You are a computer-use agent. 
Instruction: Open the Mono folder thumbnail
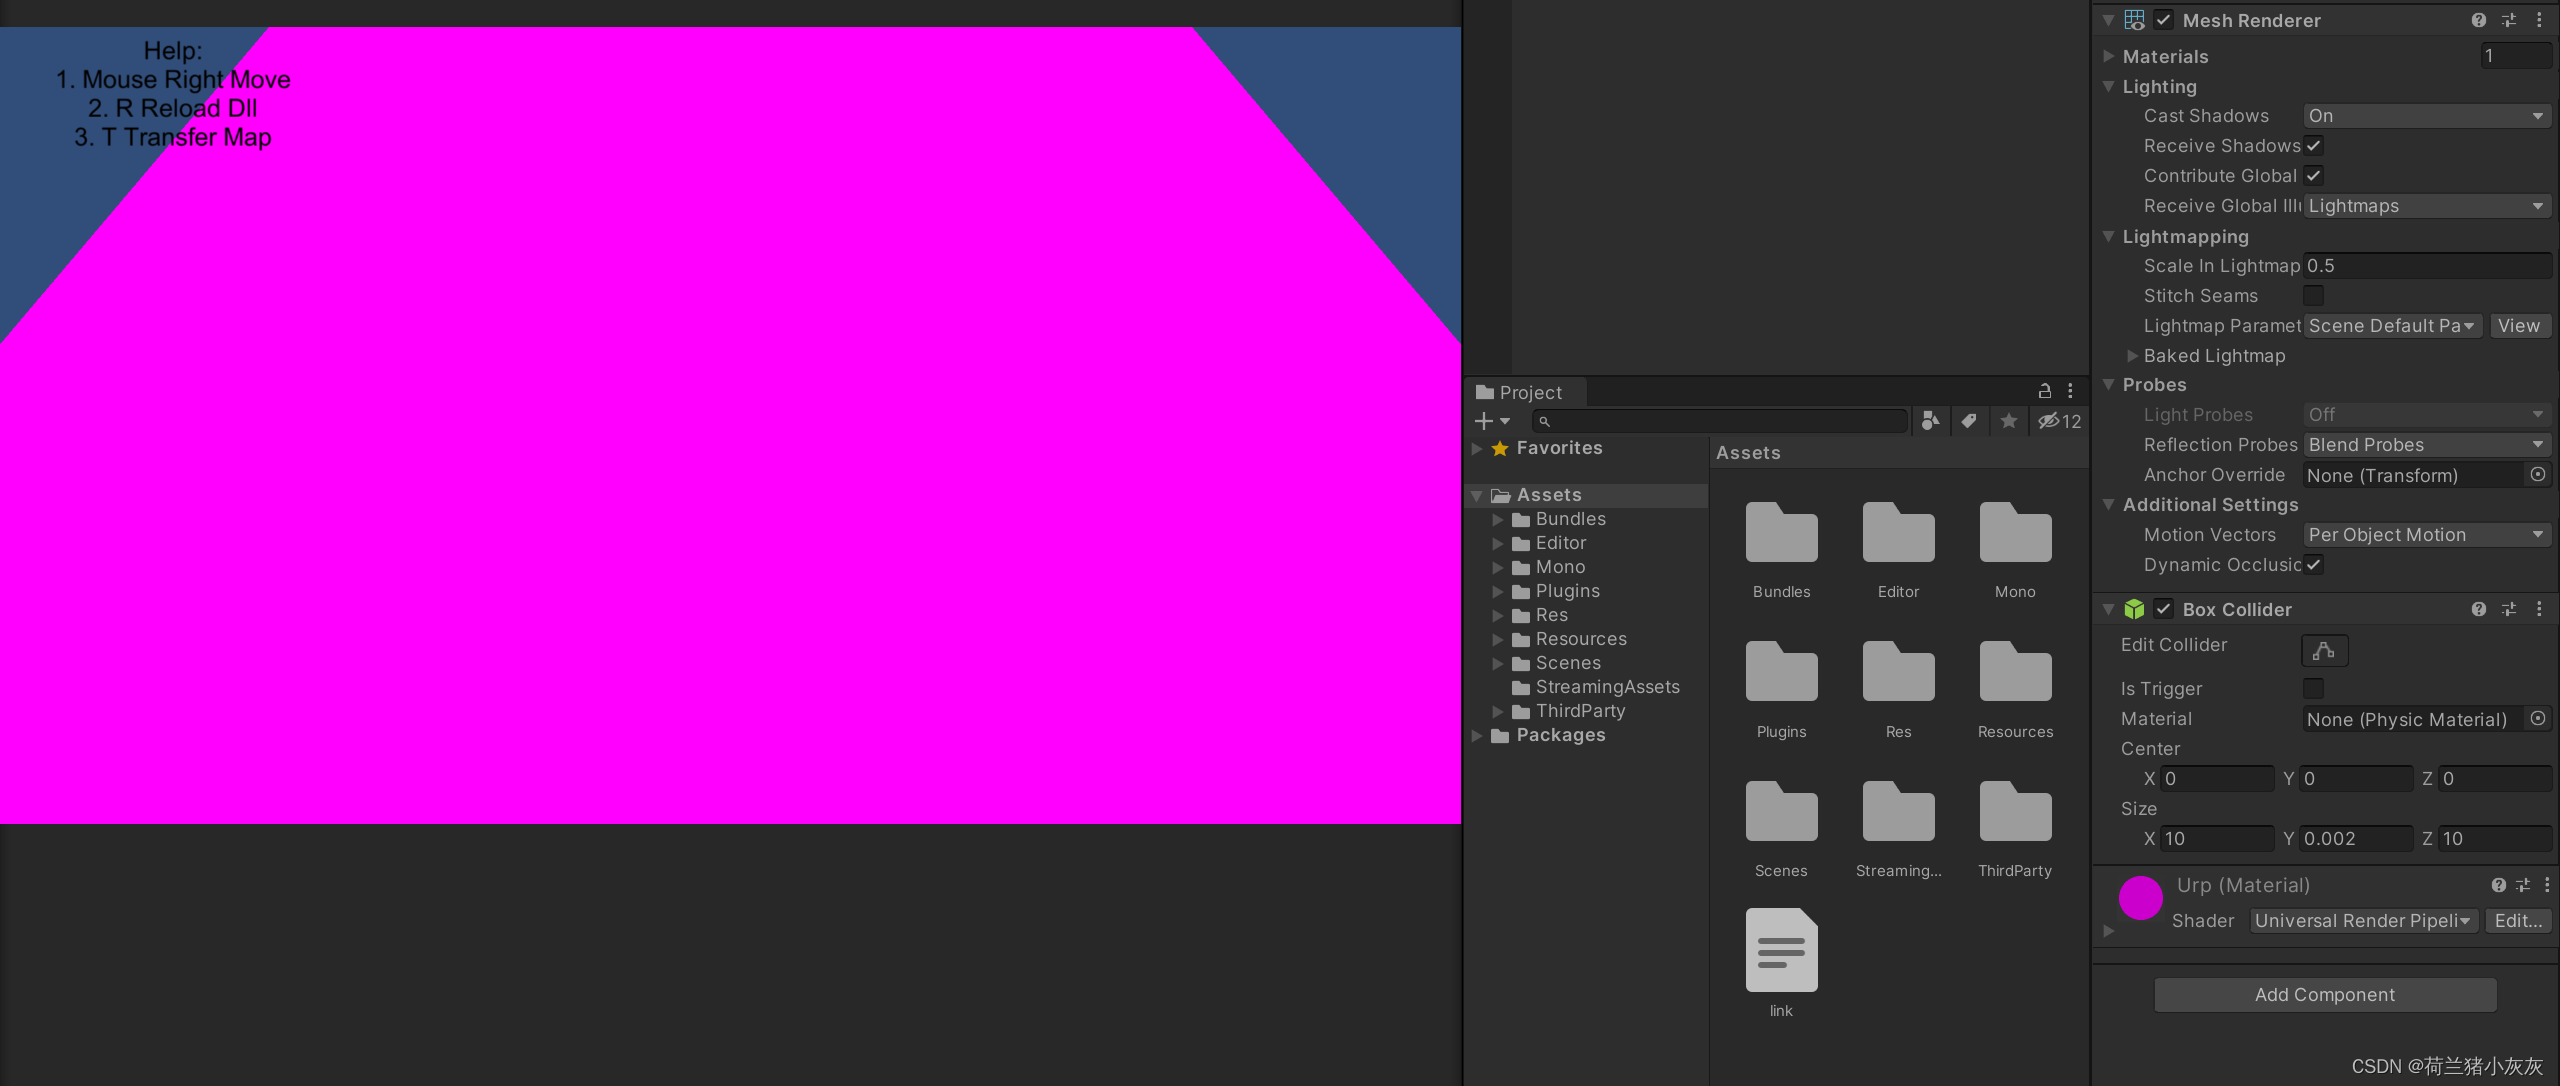(x=2015, y=532)
